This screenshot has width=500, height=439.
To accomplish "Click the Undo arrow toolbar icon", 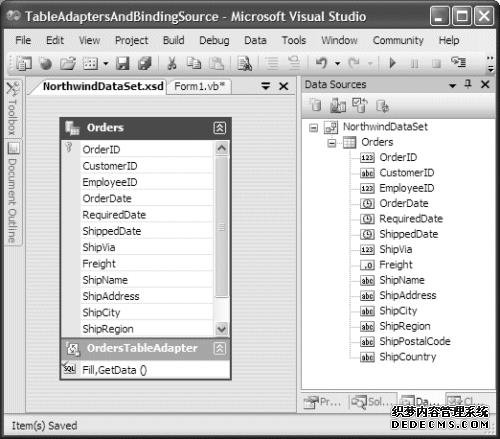I will [321, 63].
